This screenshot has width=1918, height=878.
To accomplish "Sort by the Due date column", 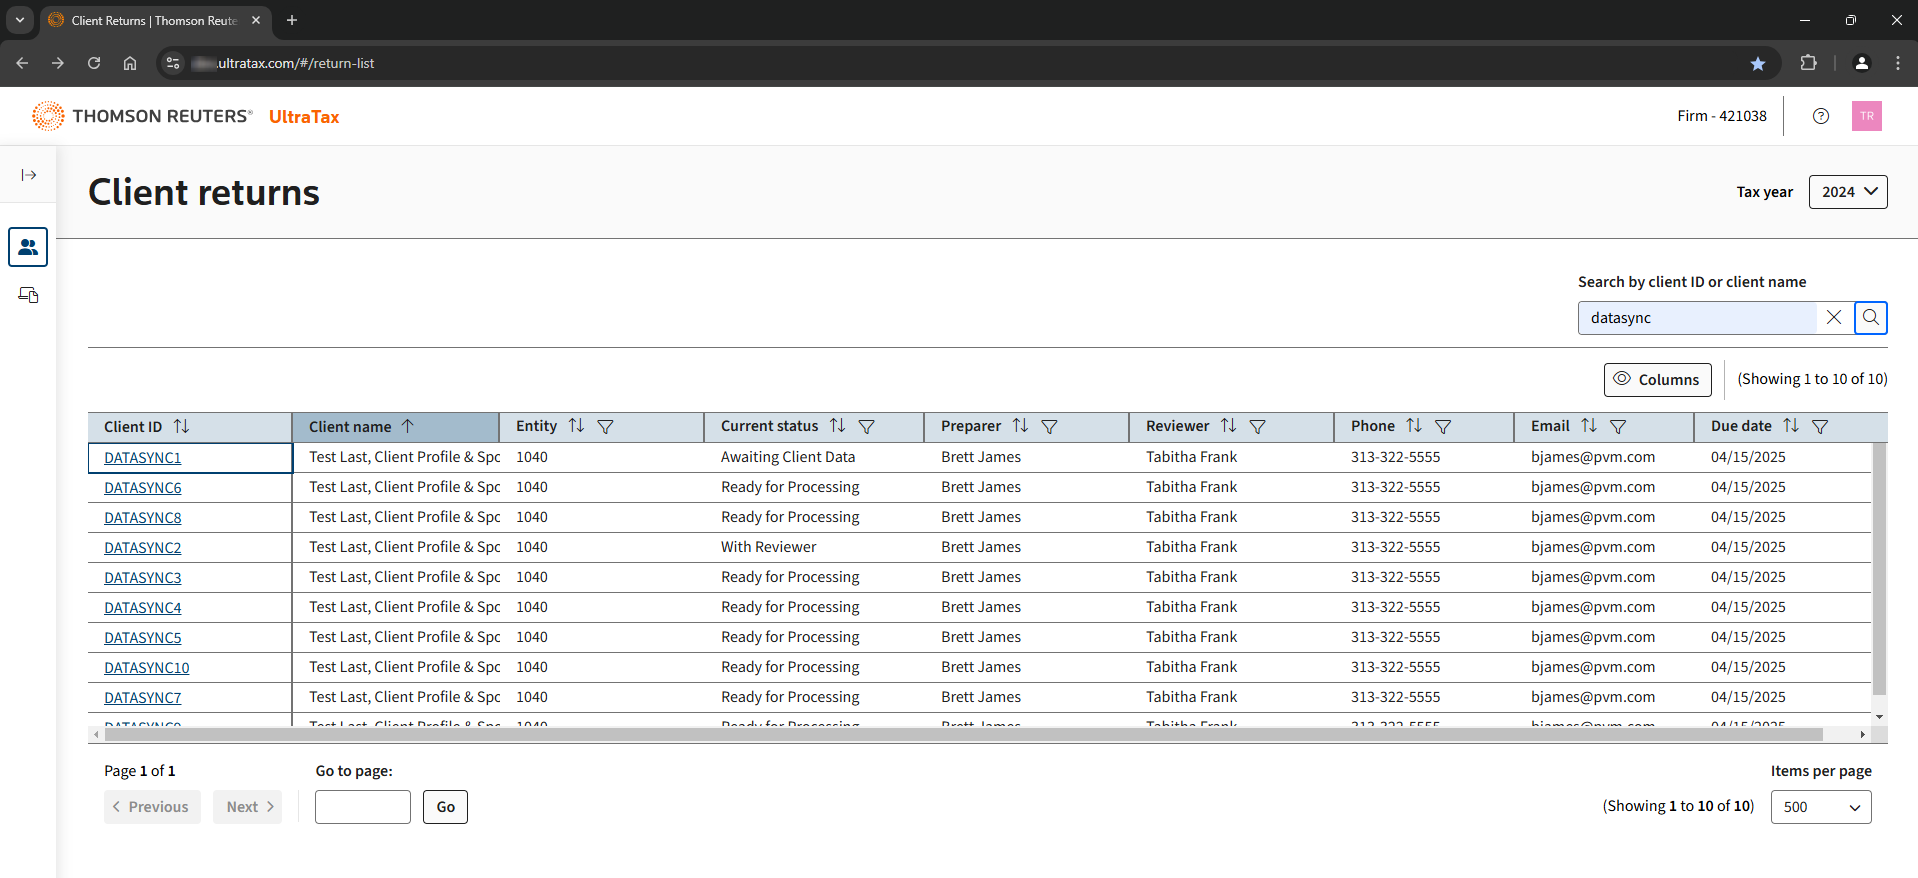I will [x=1790, y=426].
